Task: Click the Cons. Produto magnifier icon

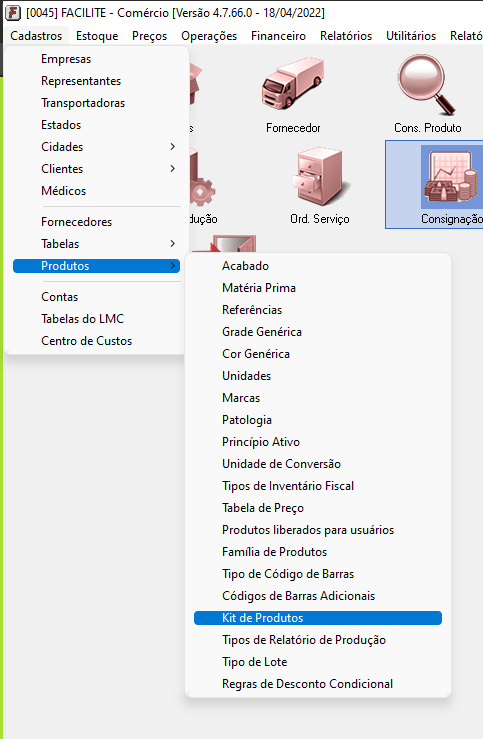Action: pos(427,85)
